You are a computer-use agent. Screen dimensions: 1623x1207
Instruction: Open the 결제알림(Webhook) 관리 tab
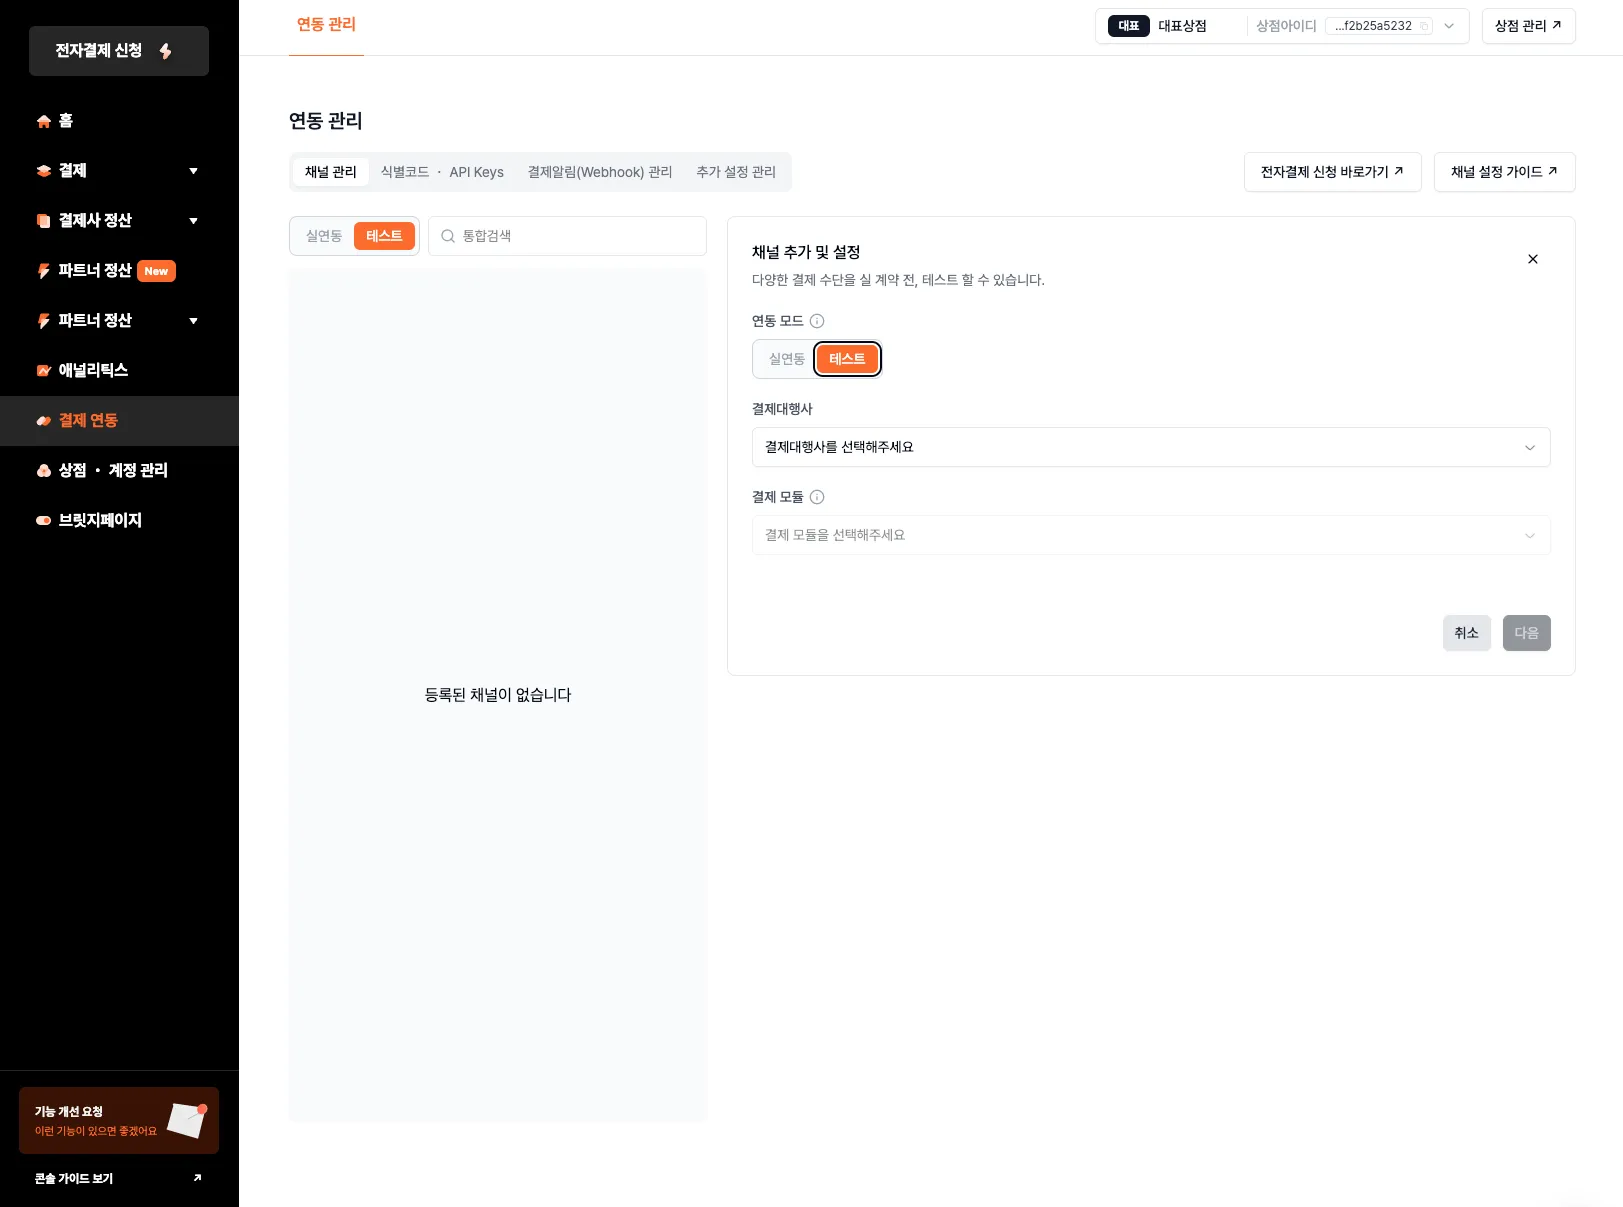pos(600,172)
